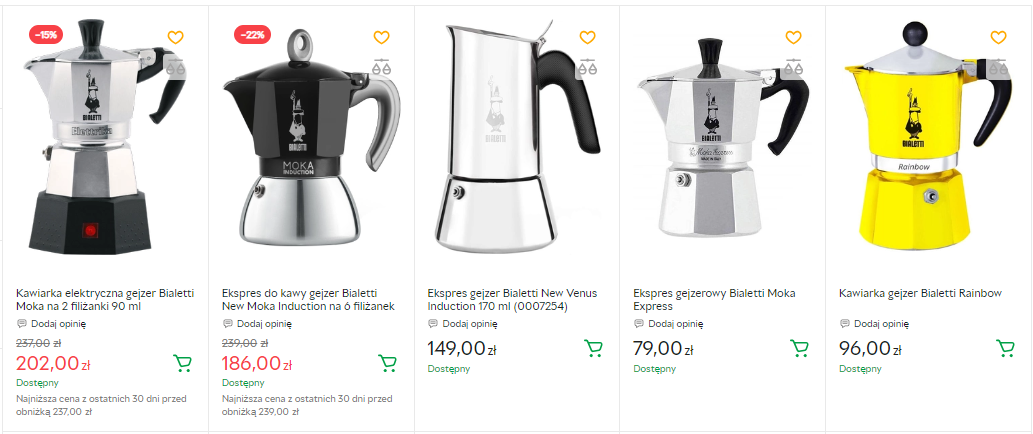The image size is (1033, 434).
Task: Compare the New Venus Induction using scales icon
Action: 587,68
